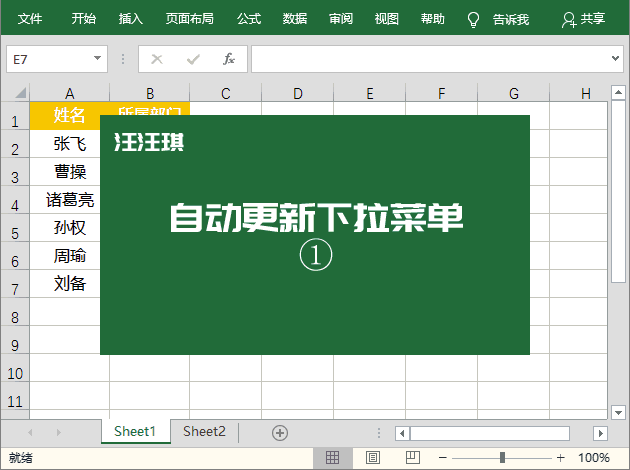Select column E header
Viewport: 630px width, 470px height.
370,93
